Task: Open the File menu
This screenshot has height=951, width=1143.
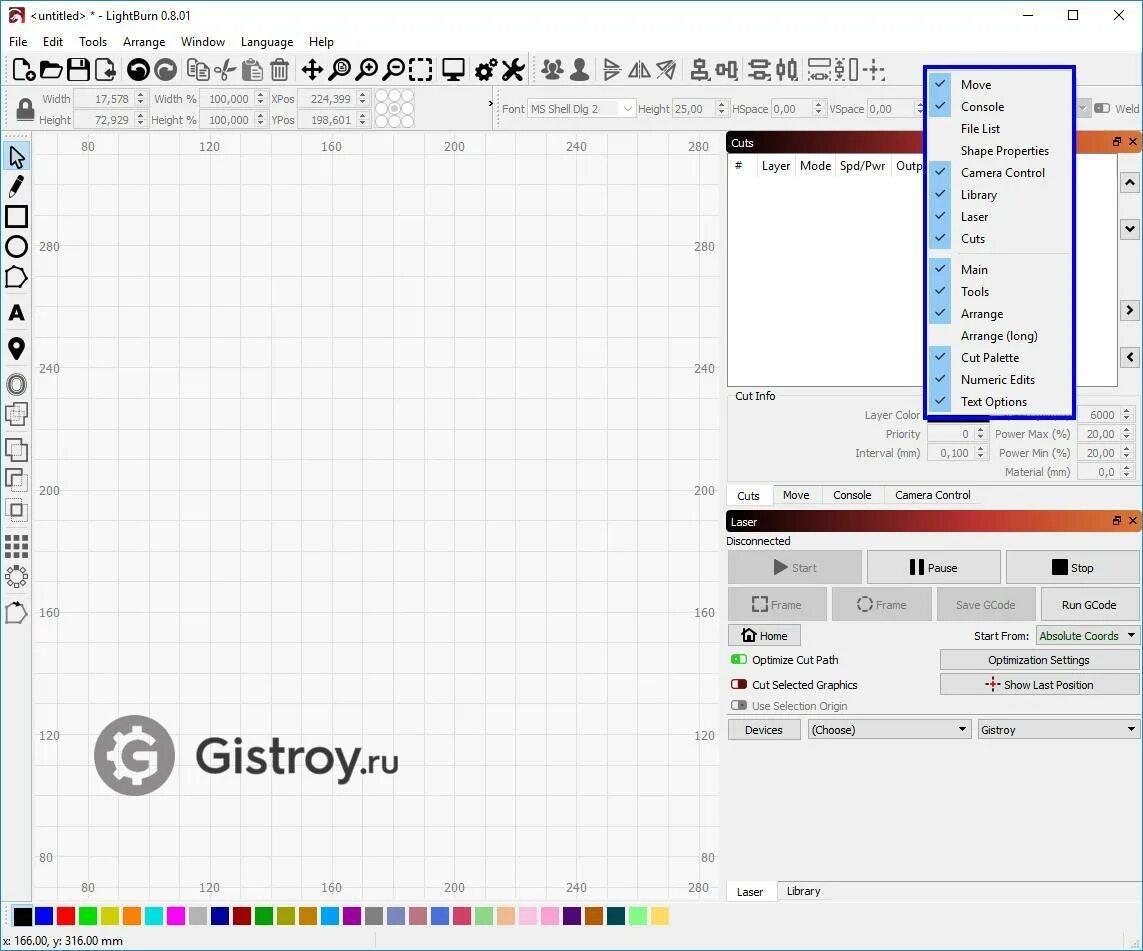Action: pos(18,42)
